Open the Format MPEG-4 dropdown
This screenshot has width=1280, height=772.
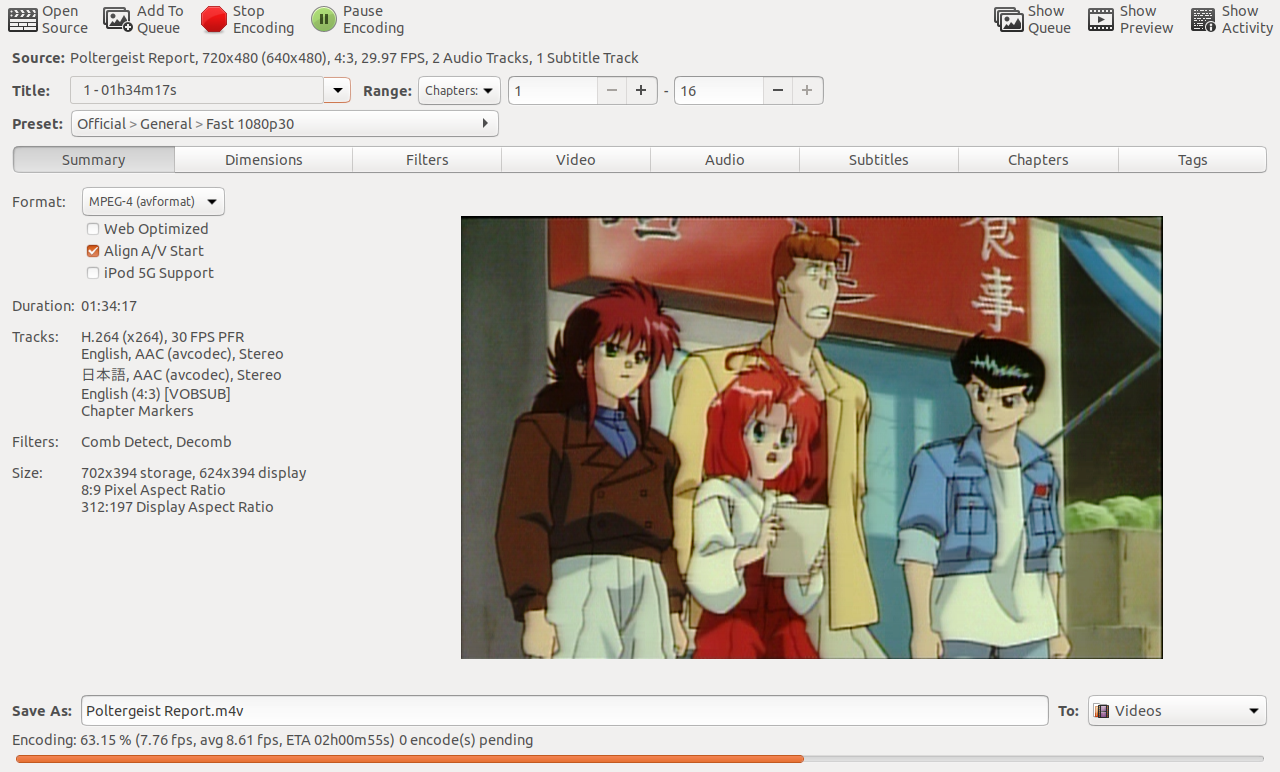pyautogui.click(x=153, y=202)
